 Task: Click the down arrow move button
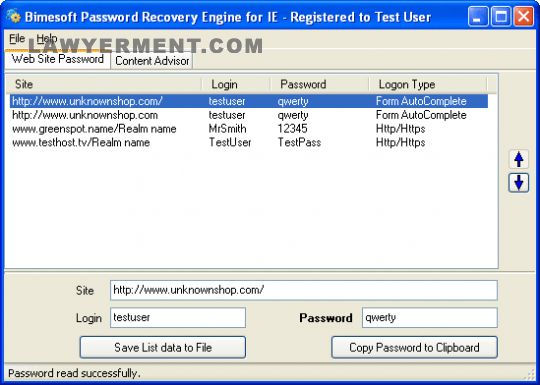[519, 183]
